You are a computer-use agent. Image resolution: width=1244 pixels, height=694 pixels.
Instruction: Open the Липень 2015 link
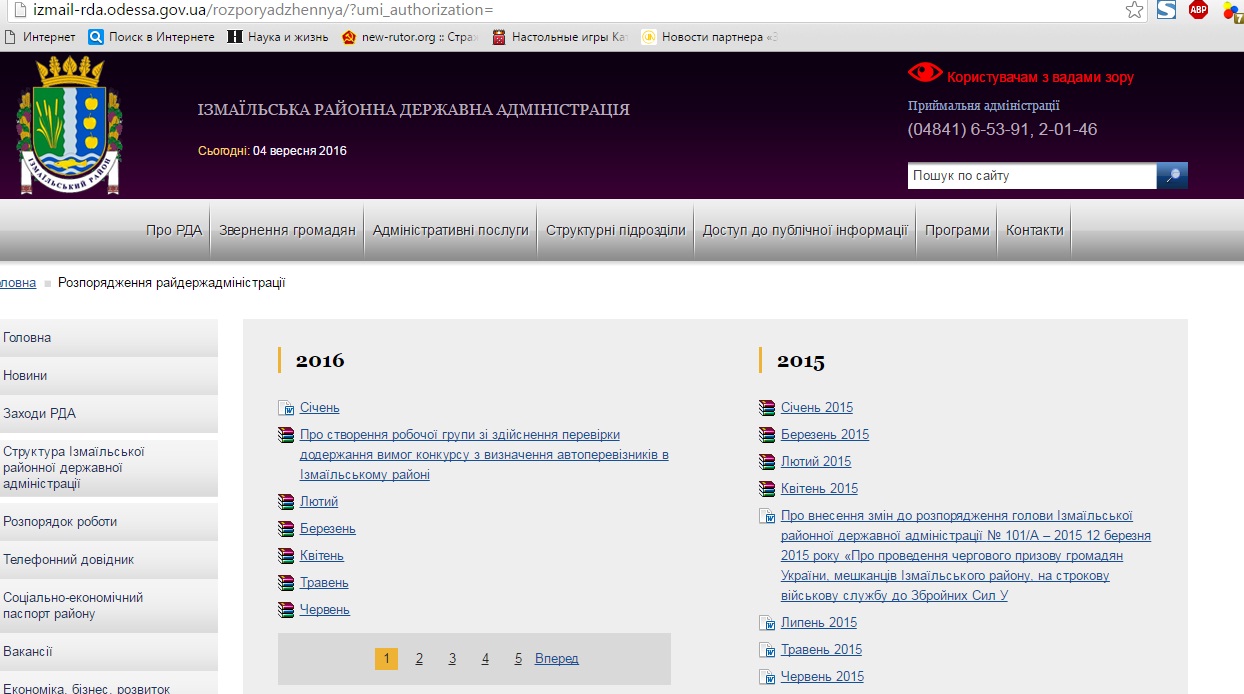(x=818, y=622)
